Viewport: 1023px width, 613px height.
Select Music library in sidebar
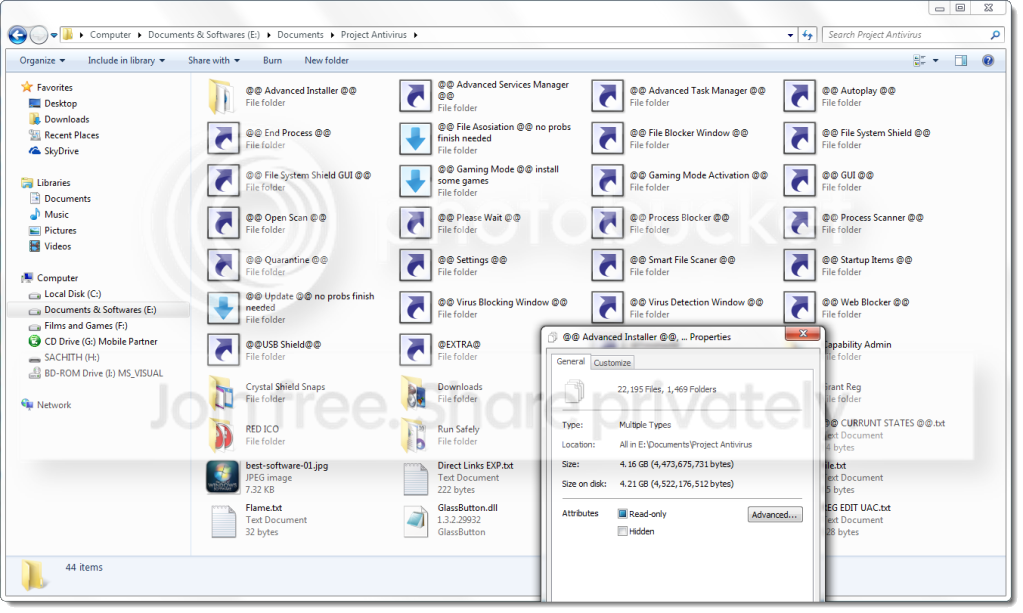pyautogui.click(x=56, y=215)
